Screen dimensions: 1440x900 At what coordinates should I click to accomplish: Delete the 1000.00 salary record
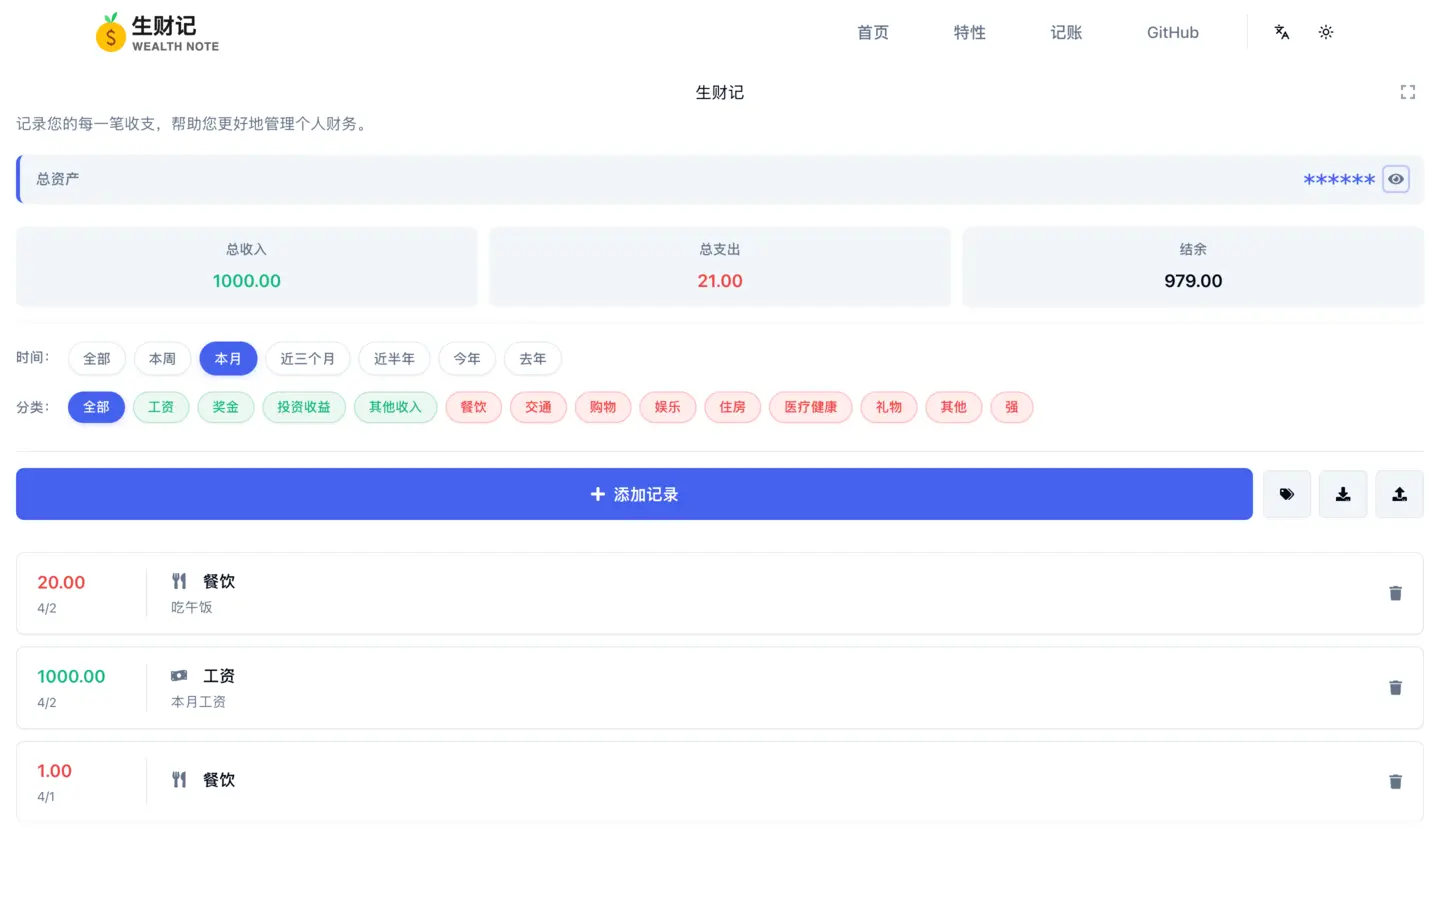click(x=1395, y=688)
